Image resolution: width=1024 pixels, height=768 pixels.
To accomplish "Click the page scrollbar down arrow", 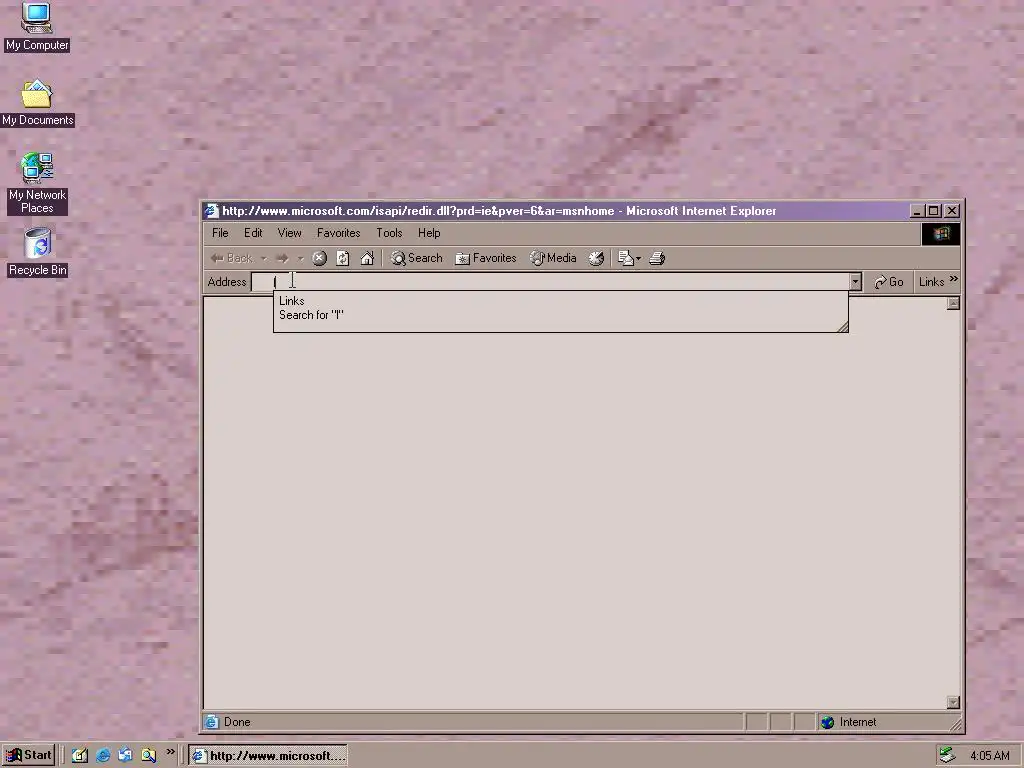I will (x=953, y=703).
